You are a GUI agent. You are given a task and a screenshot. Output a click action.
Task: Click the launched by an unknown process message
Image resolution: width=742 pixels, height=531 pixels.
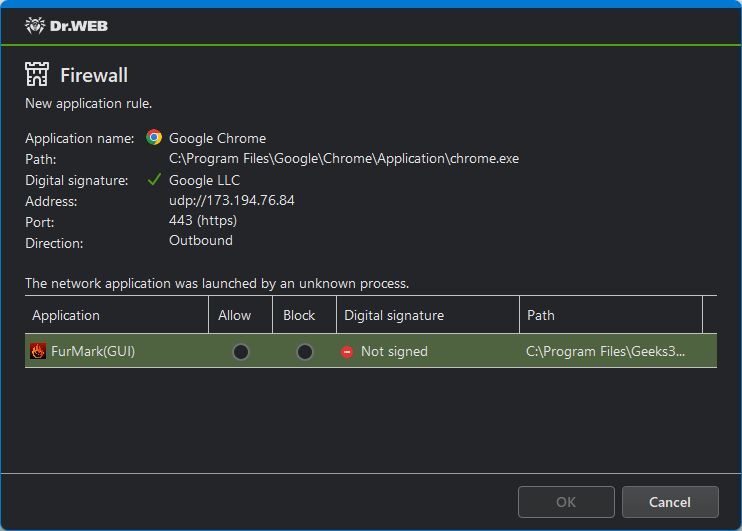[x=217, y=283]
